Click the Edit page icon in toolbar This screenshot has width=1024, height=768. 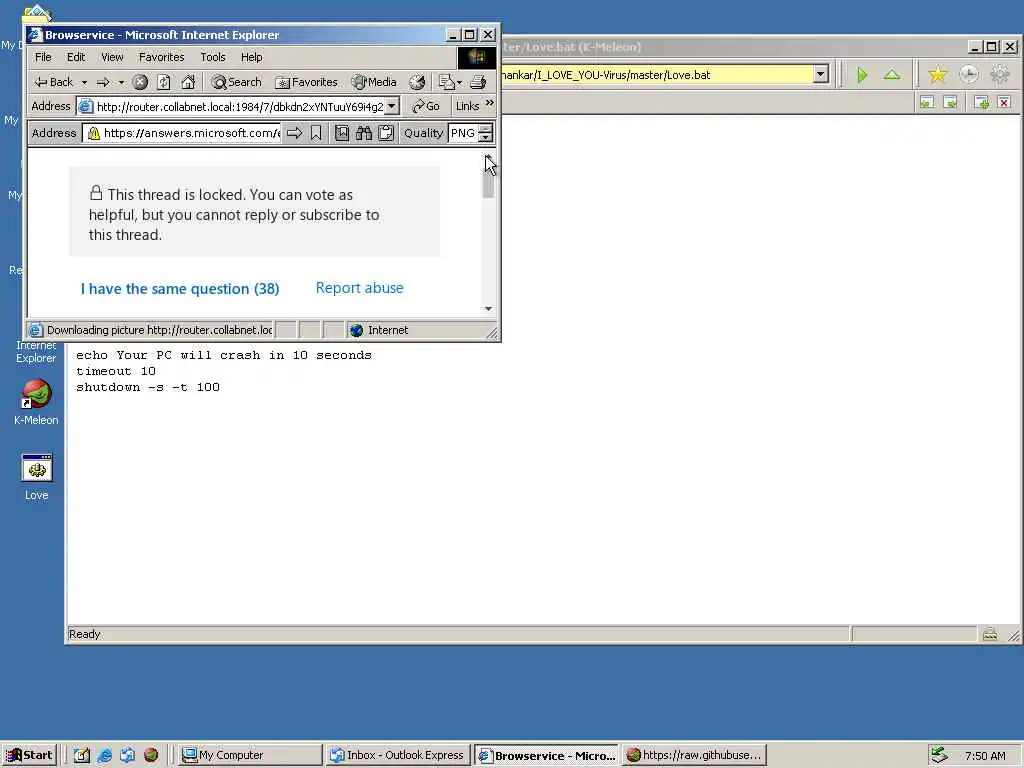(x=447, y=82)
